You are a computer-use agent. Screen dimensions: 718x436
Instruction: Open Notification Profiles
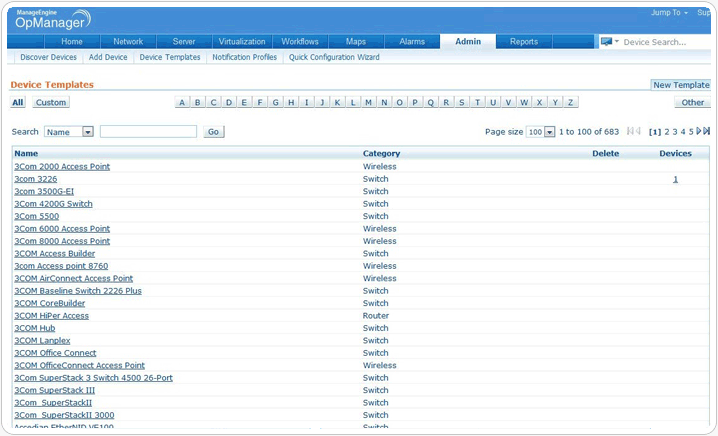[245, 57]
